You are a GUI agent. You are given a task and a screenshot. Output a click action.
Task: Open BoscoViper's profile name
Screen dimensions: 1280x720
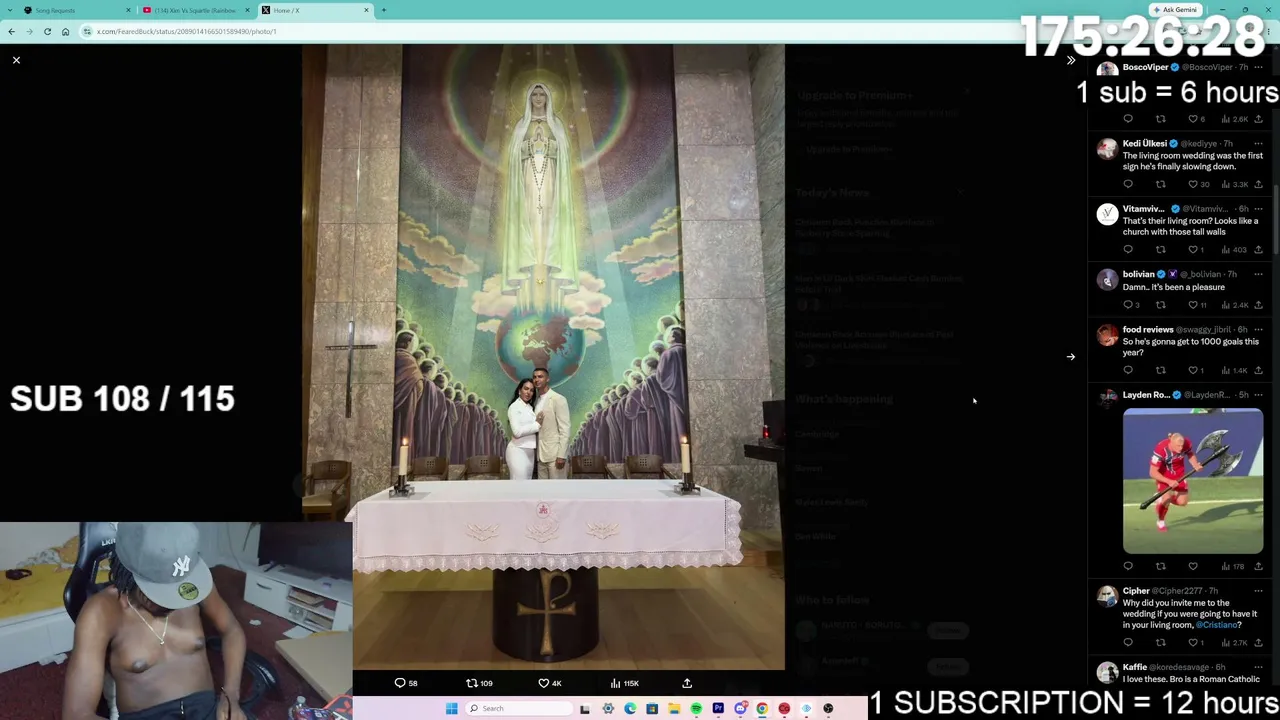pos(1145,67)
